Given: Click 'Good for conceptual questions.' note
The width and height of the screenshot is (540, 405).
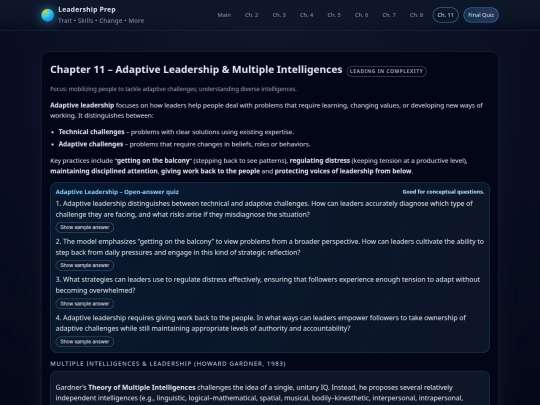Looking at the screenshot, I should point(443,192).
